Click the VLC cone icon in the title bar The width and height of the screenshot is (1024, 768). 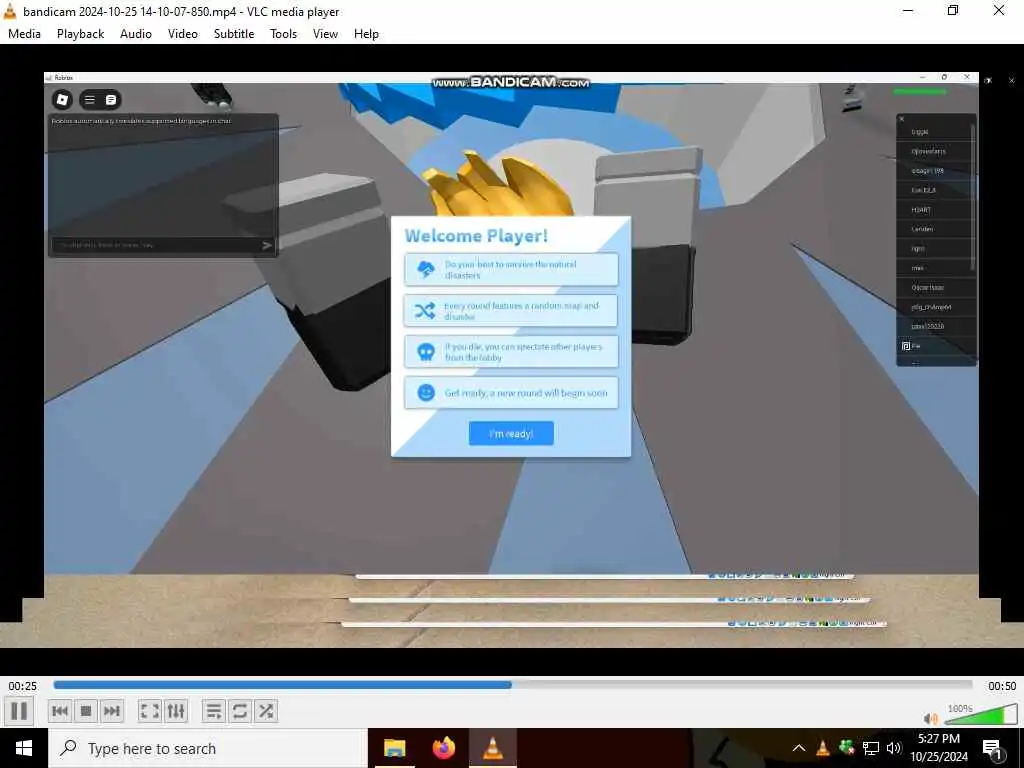(x=10, y=10)
